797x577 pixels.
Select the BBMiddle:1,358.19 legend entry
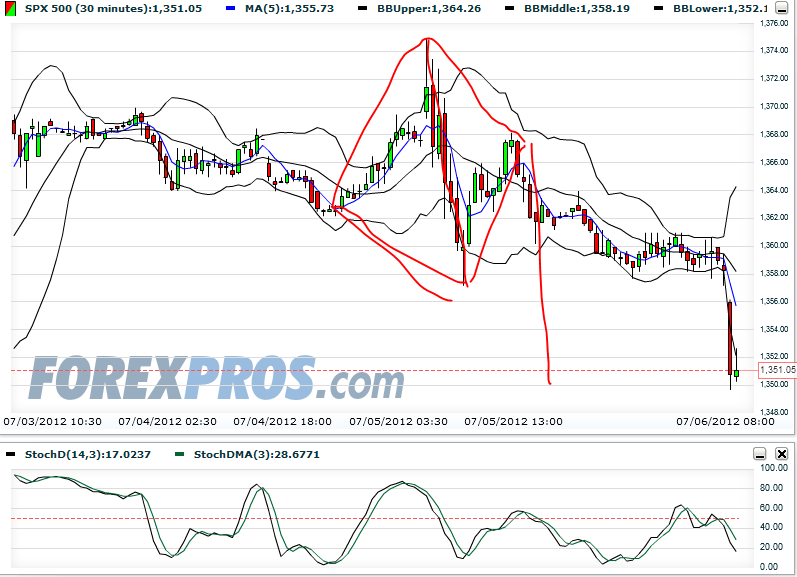[577, 9]
